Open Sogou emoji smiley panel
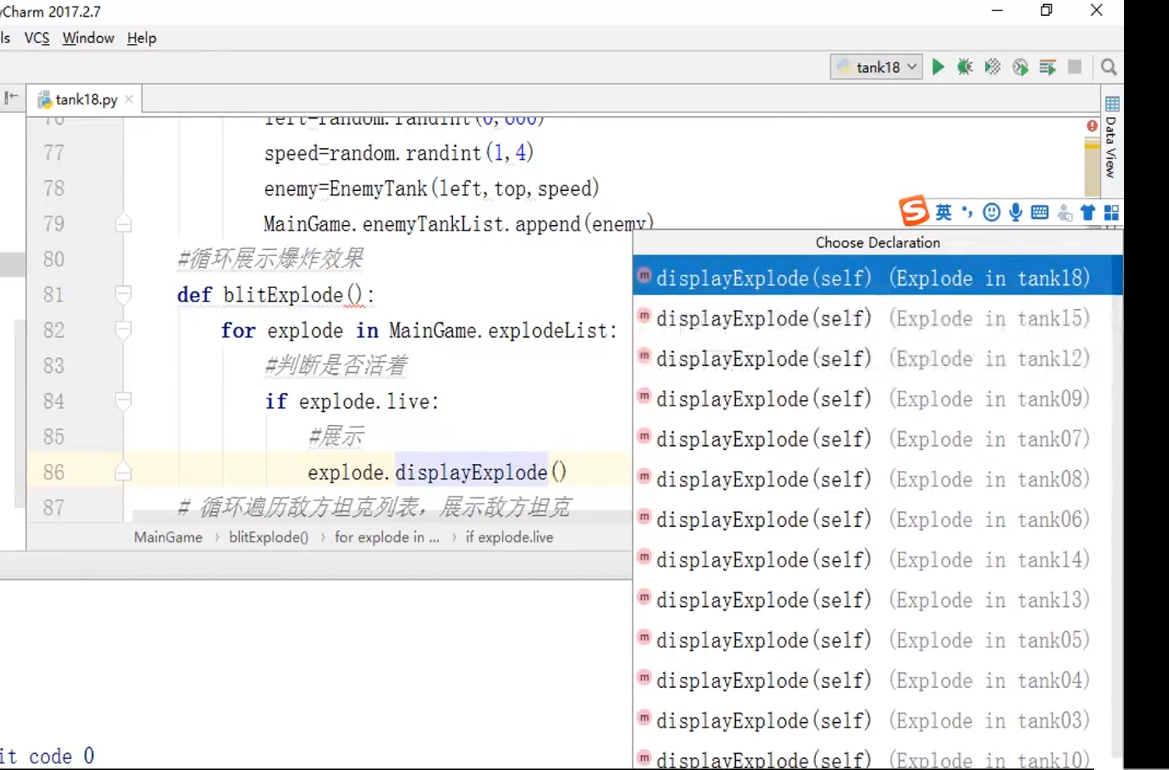 pyautogui.click(x=991, y=212)
